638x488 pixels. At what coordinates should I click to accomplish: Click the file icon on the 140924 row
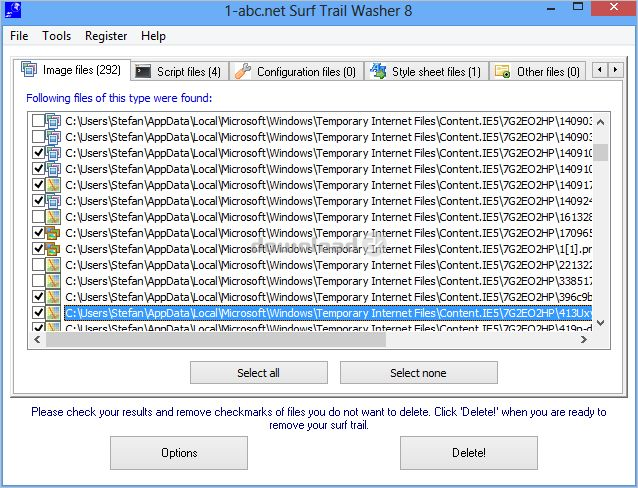pyautogui.click(x=53, y=201)
